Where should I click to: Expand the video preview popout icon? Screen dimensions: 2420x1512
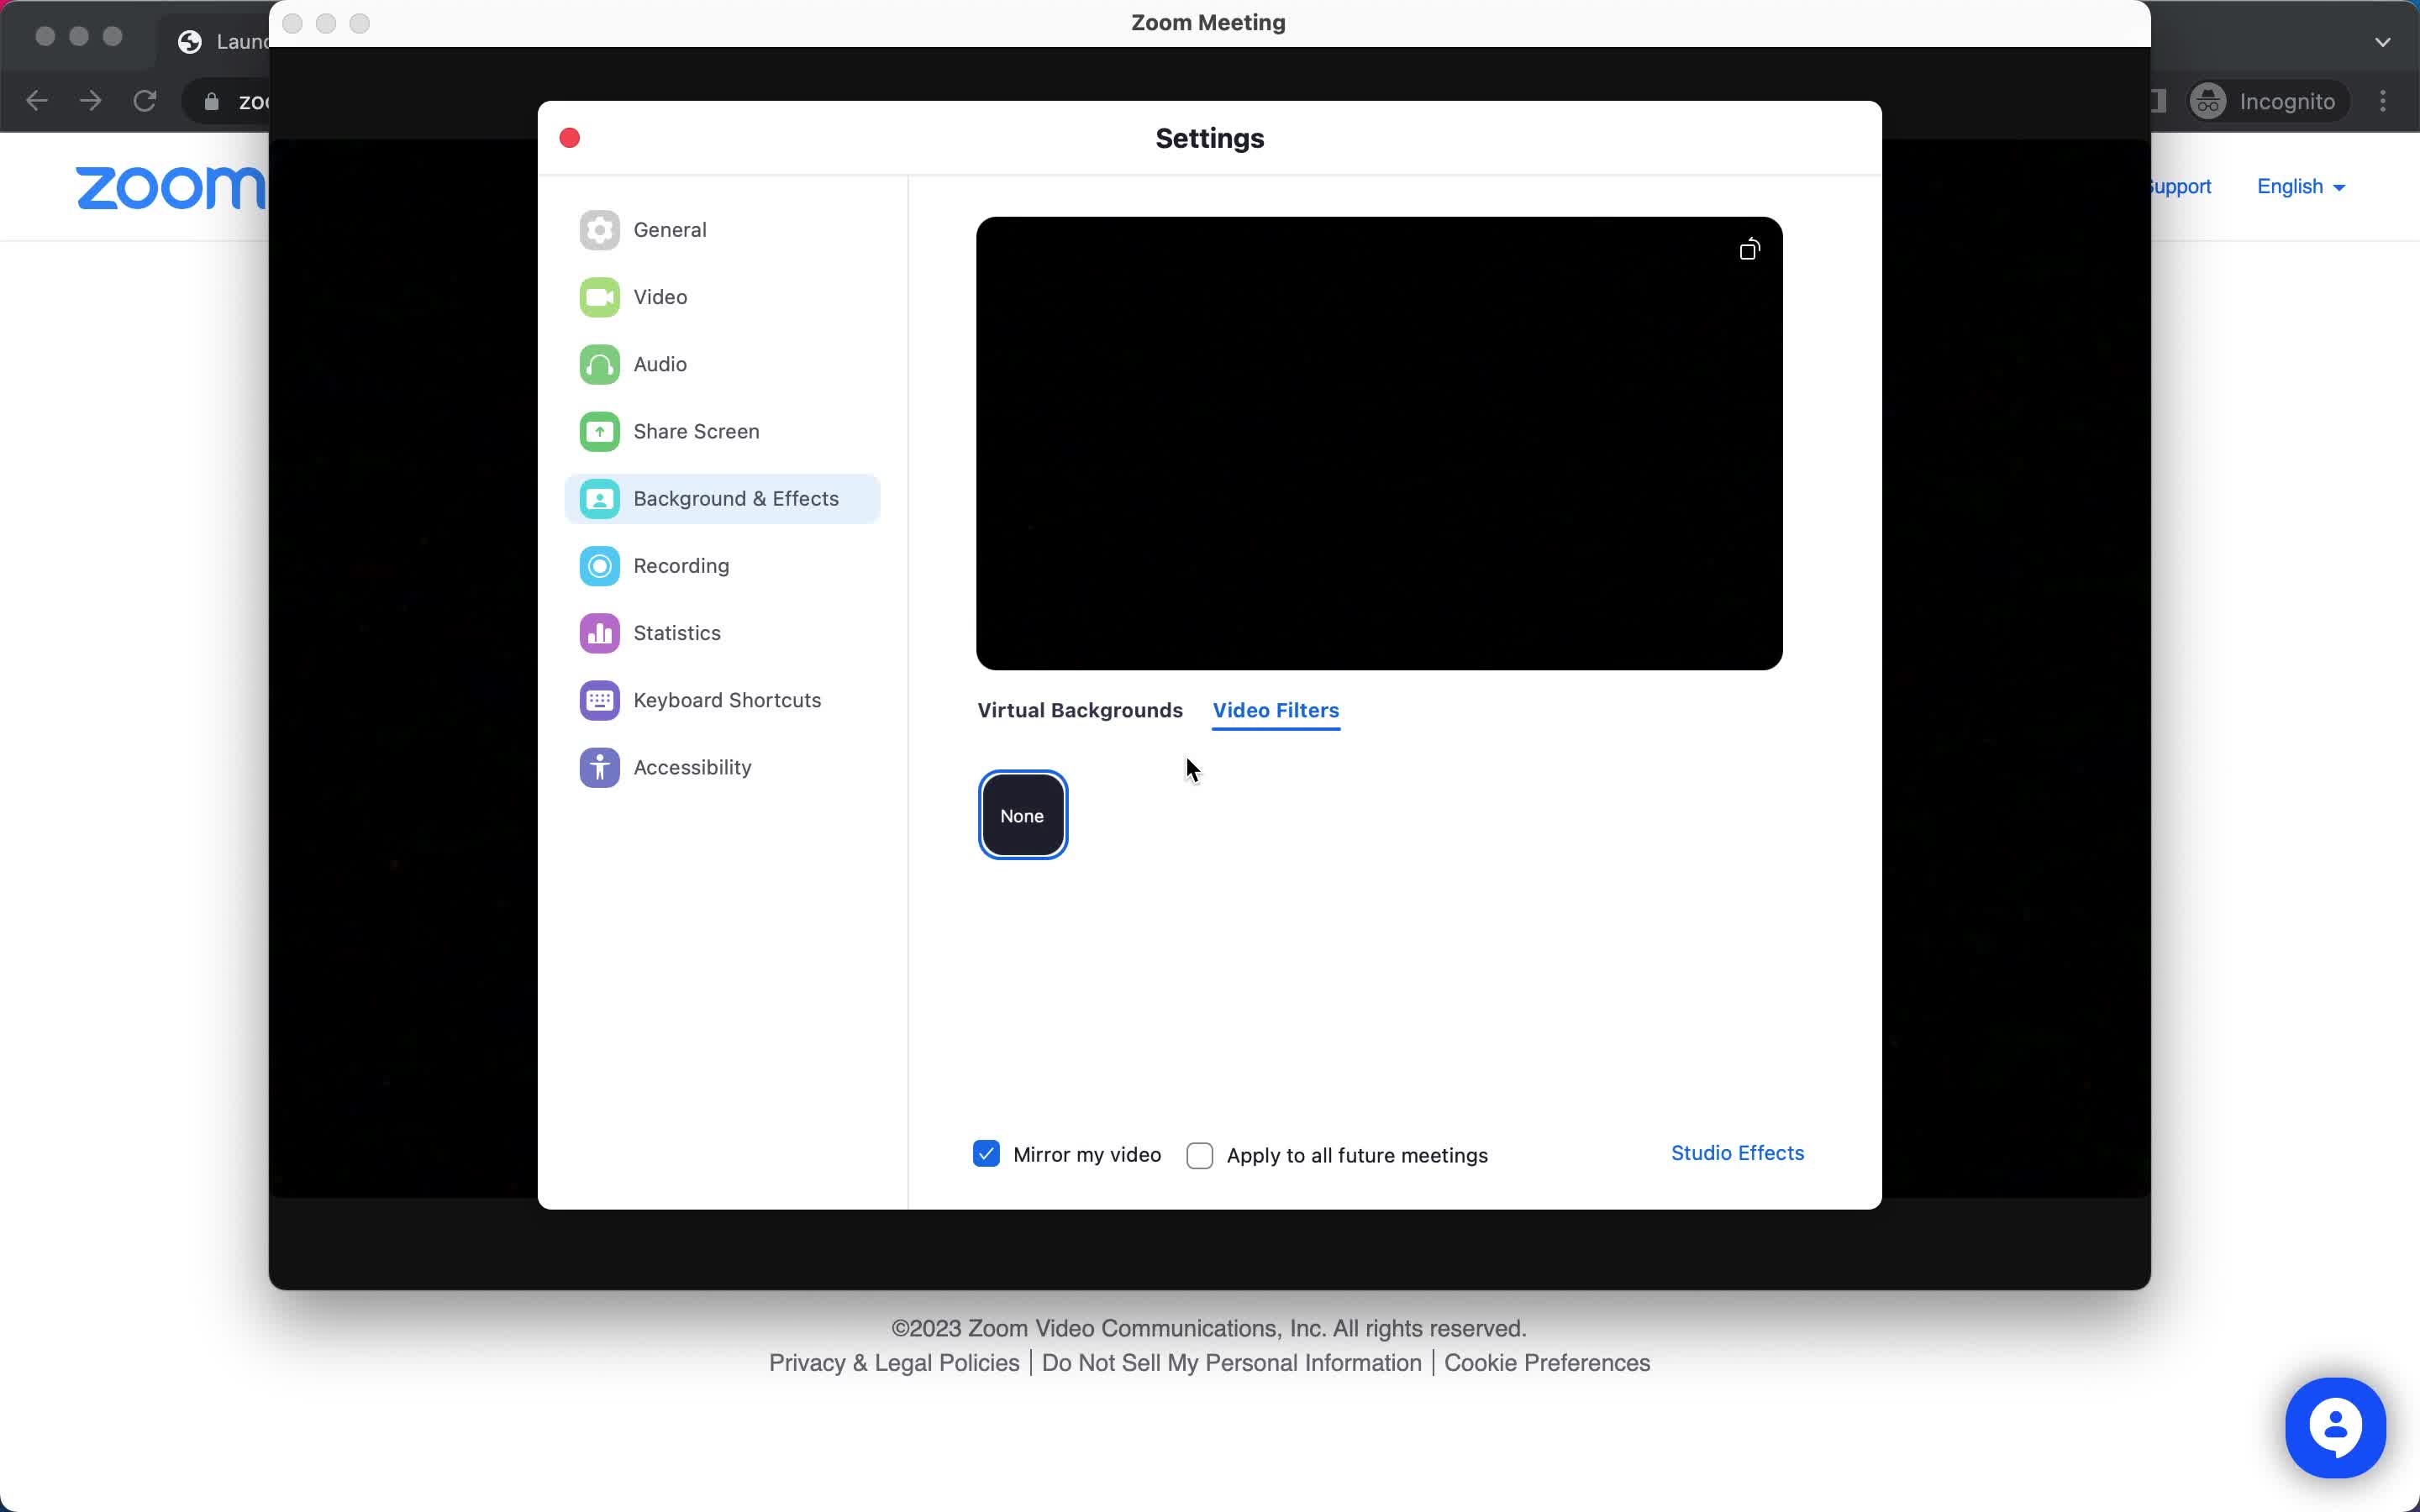tap(1748, 249)
